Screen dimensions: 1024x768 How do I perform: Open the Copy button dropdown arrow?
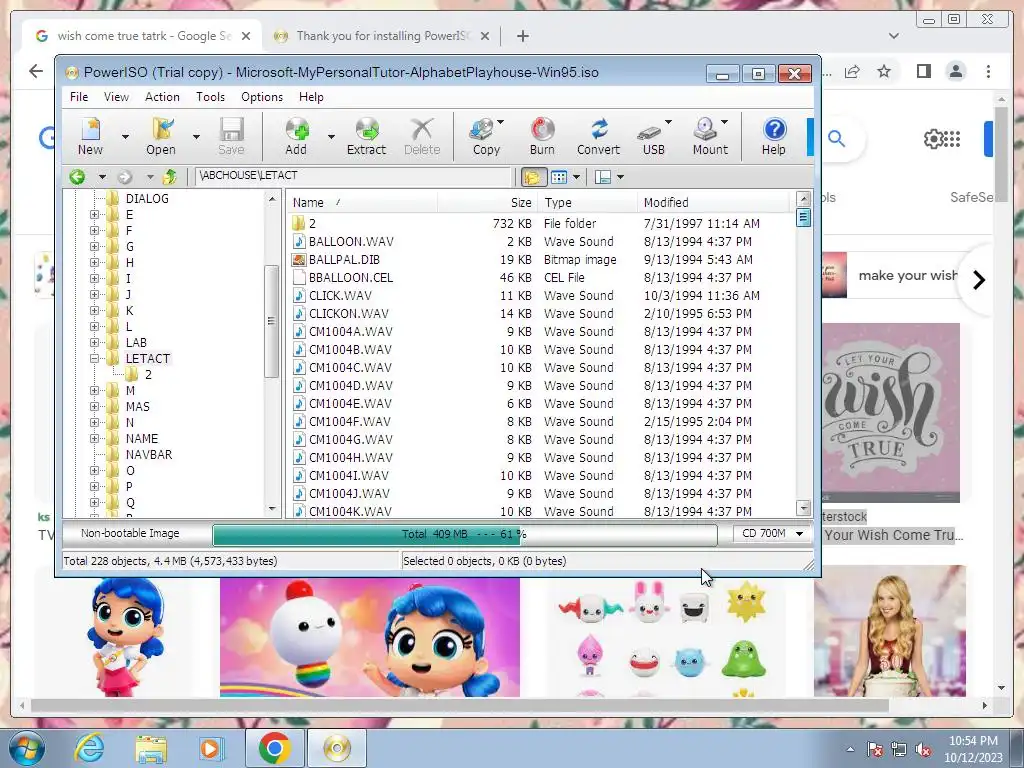500,122
